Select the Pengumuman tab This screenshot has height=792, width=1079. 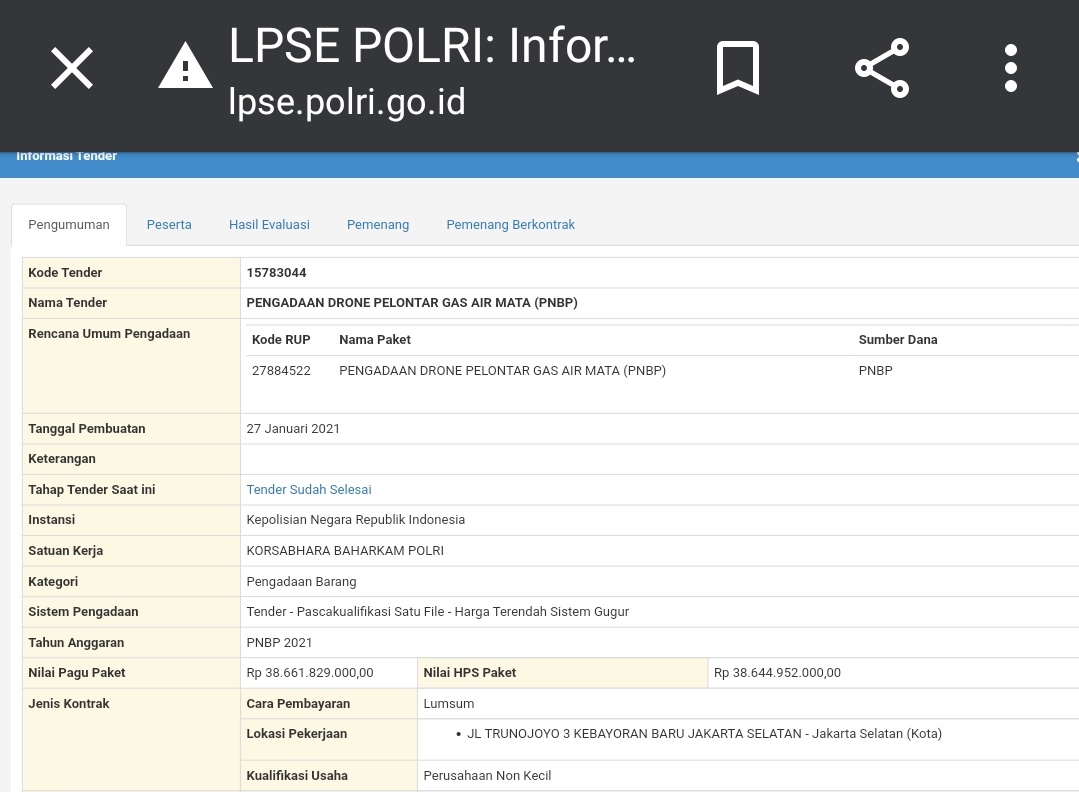click(69, 224)
